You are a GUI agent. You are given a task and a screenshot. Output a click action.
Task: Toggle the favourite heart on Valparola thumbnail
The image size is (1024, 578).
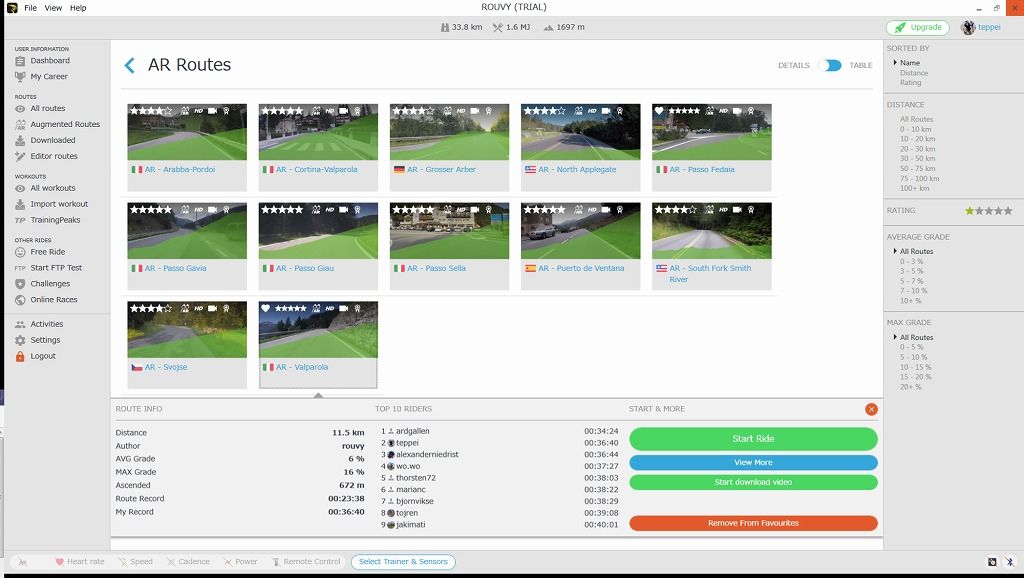point(265,308)
